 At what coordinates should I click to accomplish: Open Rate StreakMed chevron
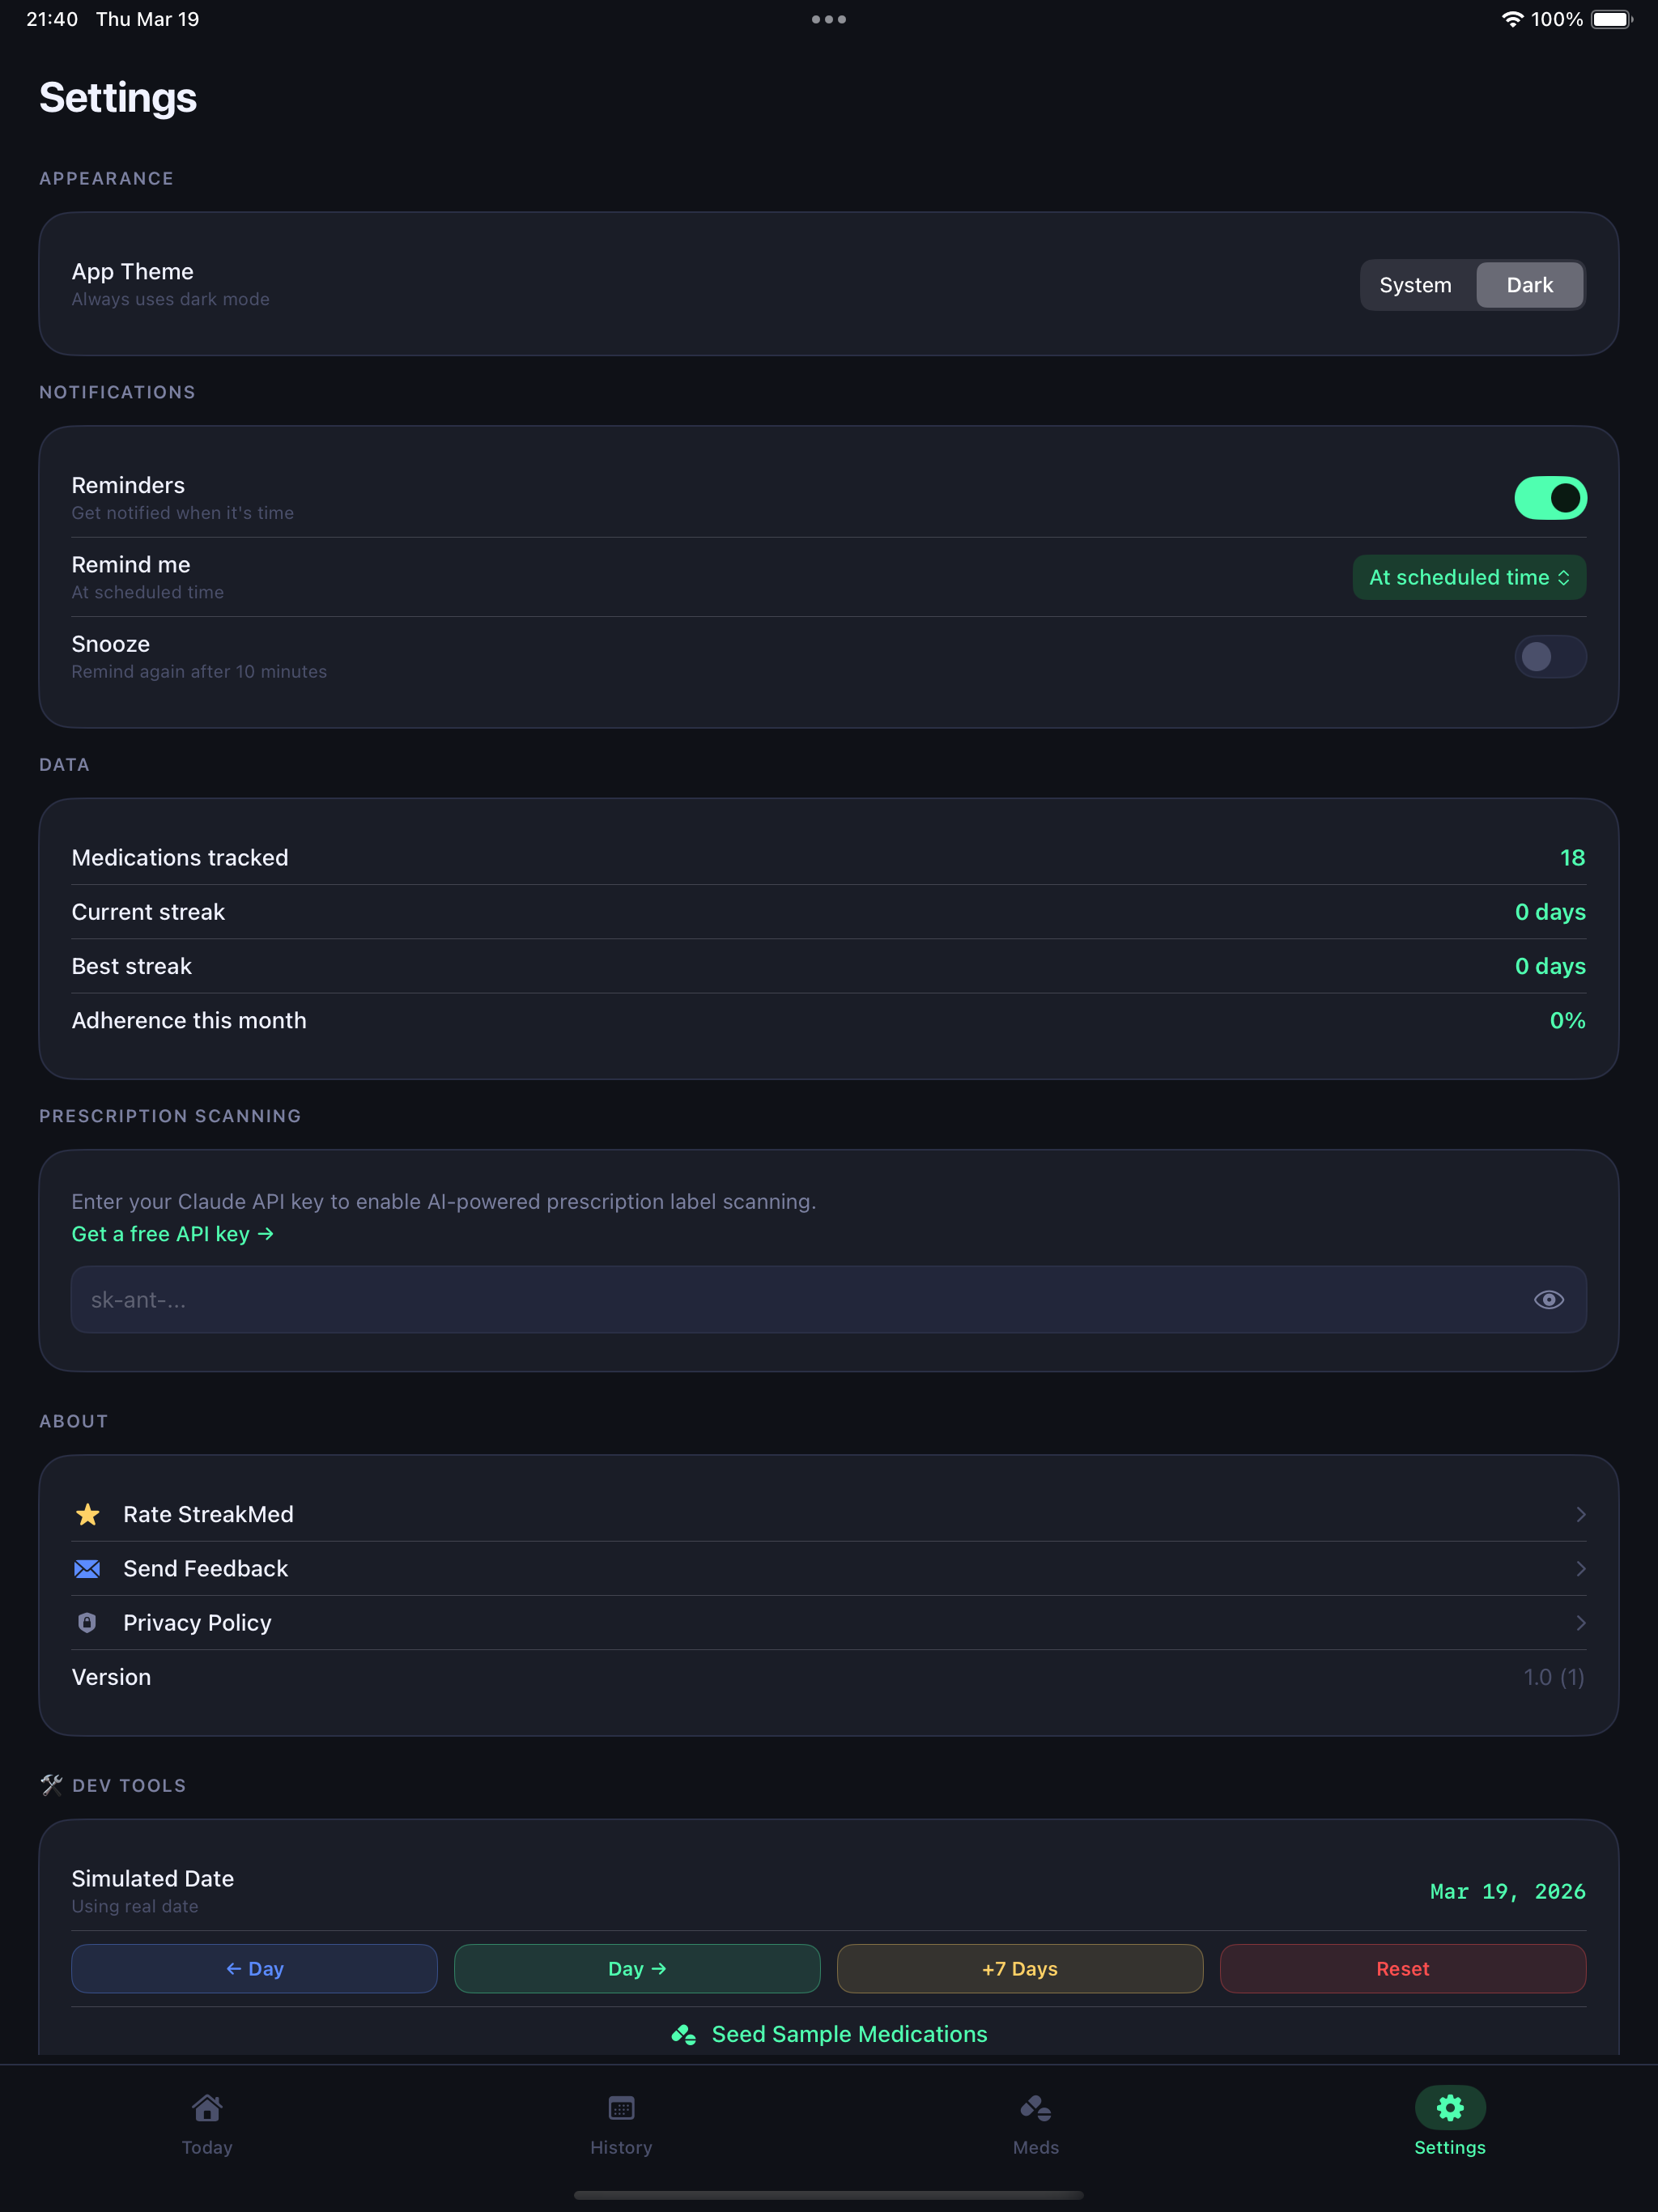pyautogui.click(x=1580, y=1514)
